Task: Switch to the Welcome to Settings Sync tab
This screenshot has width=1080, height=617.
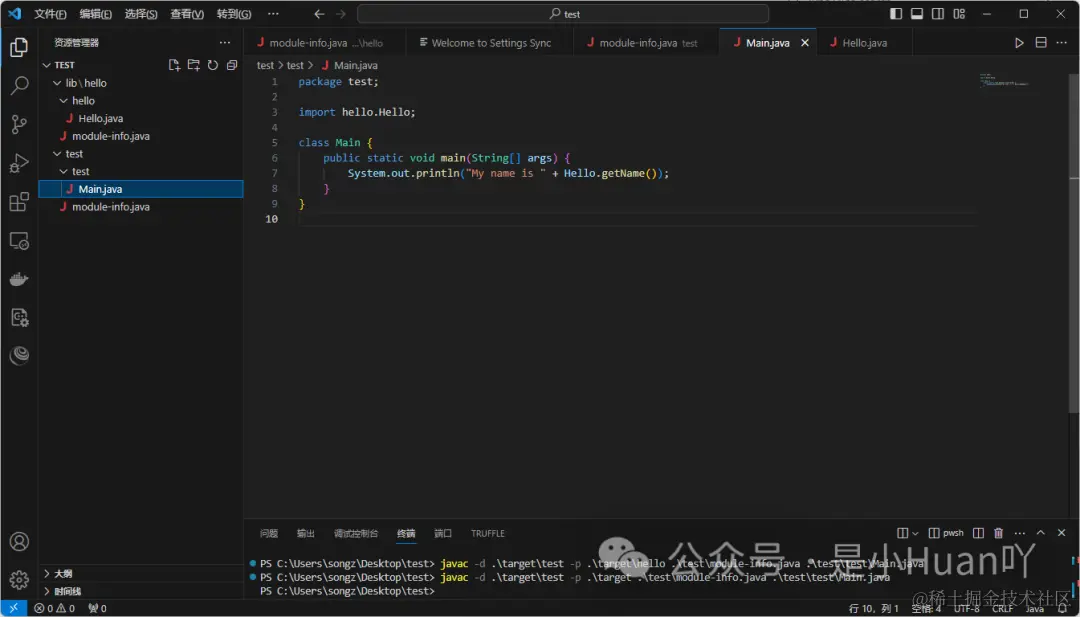Action: (x=489, y=43)
